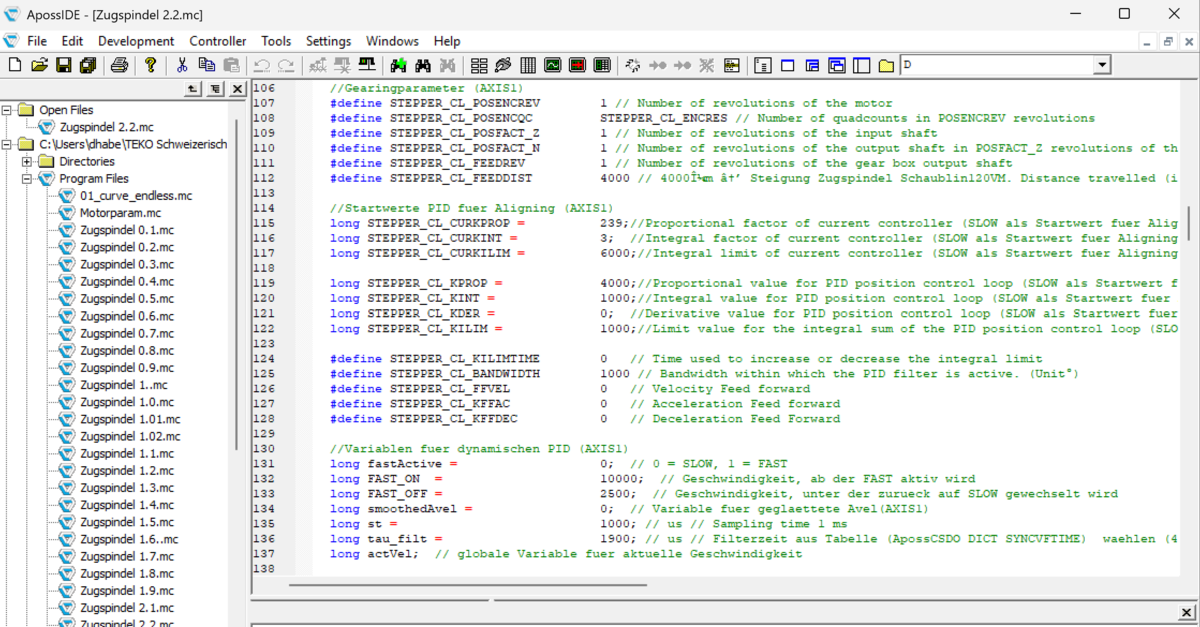1200x627 pixels.
Task: Open the Development menu
Action: click(136, 41)
